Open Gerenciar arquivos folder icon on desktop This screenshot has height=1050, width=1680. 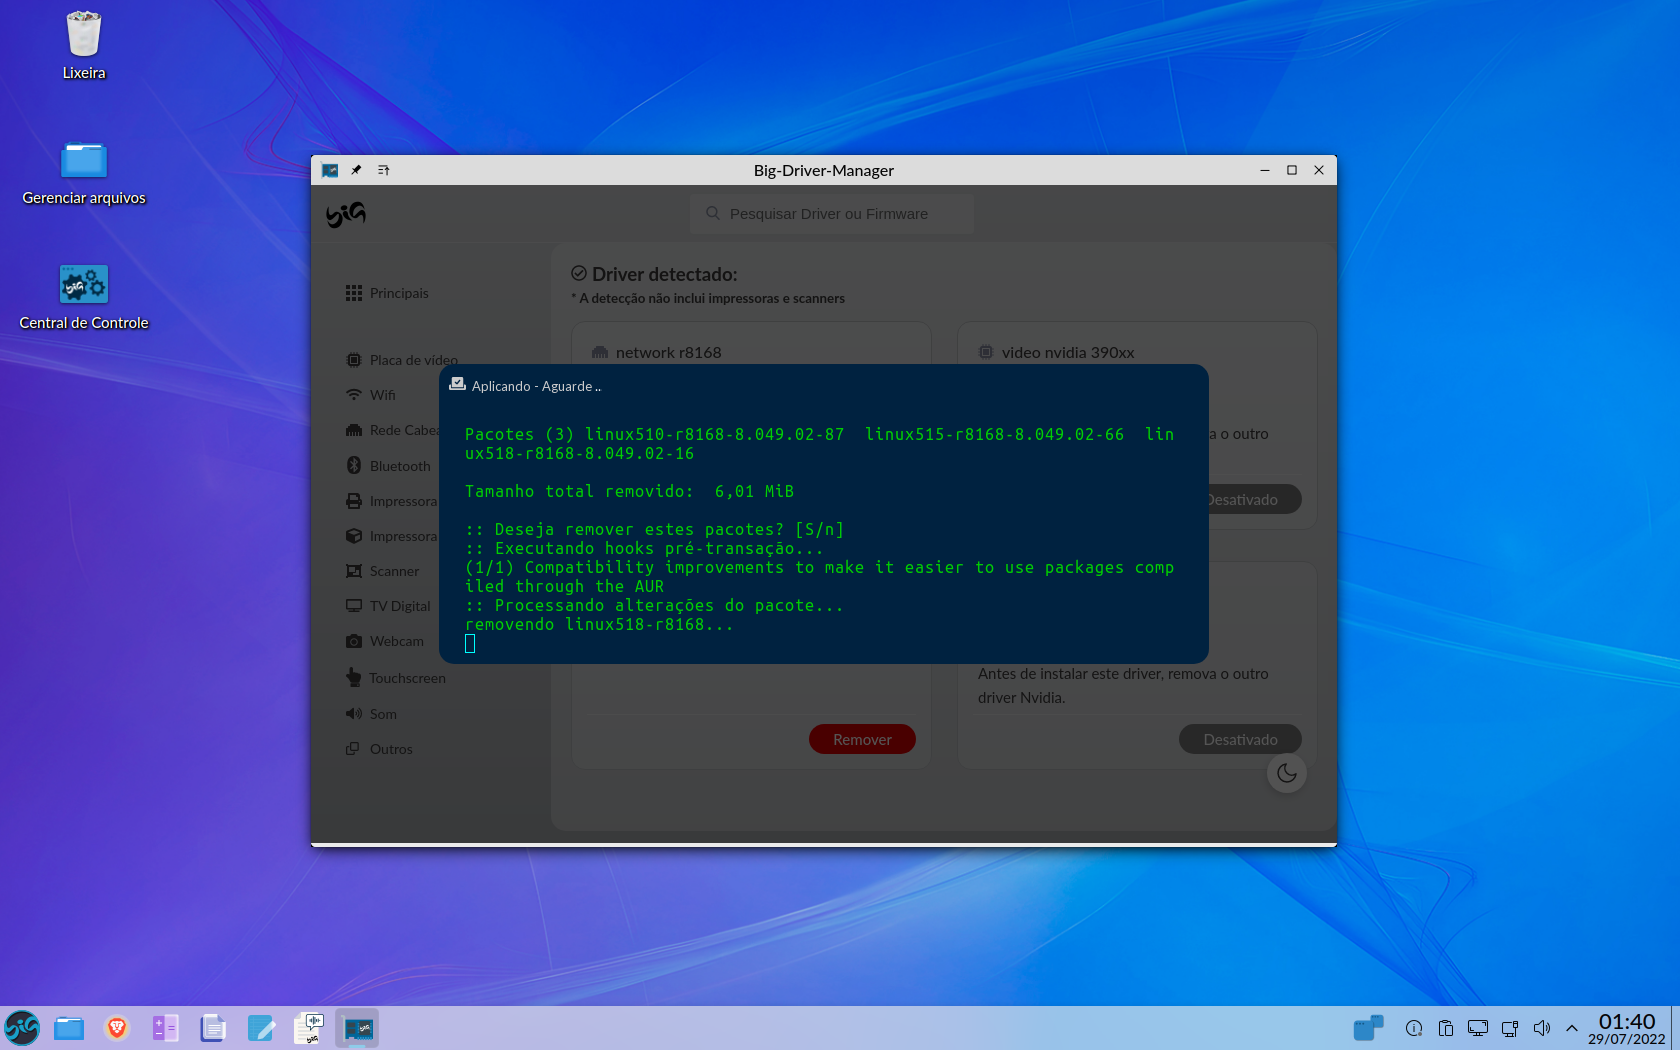[x=84, y=160]
